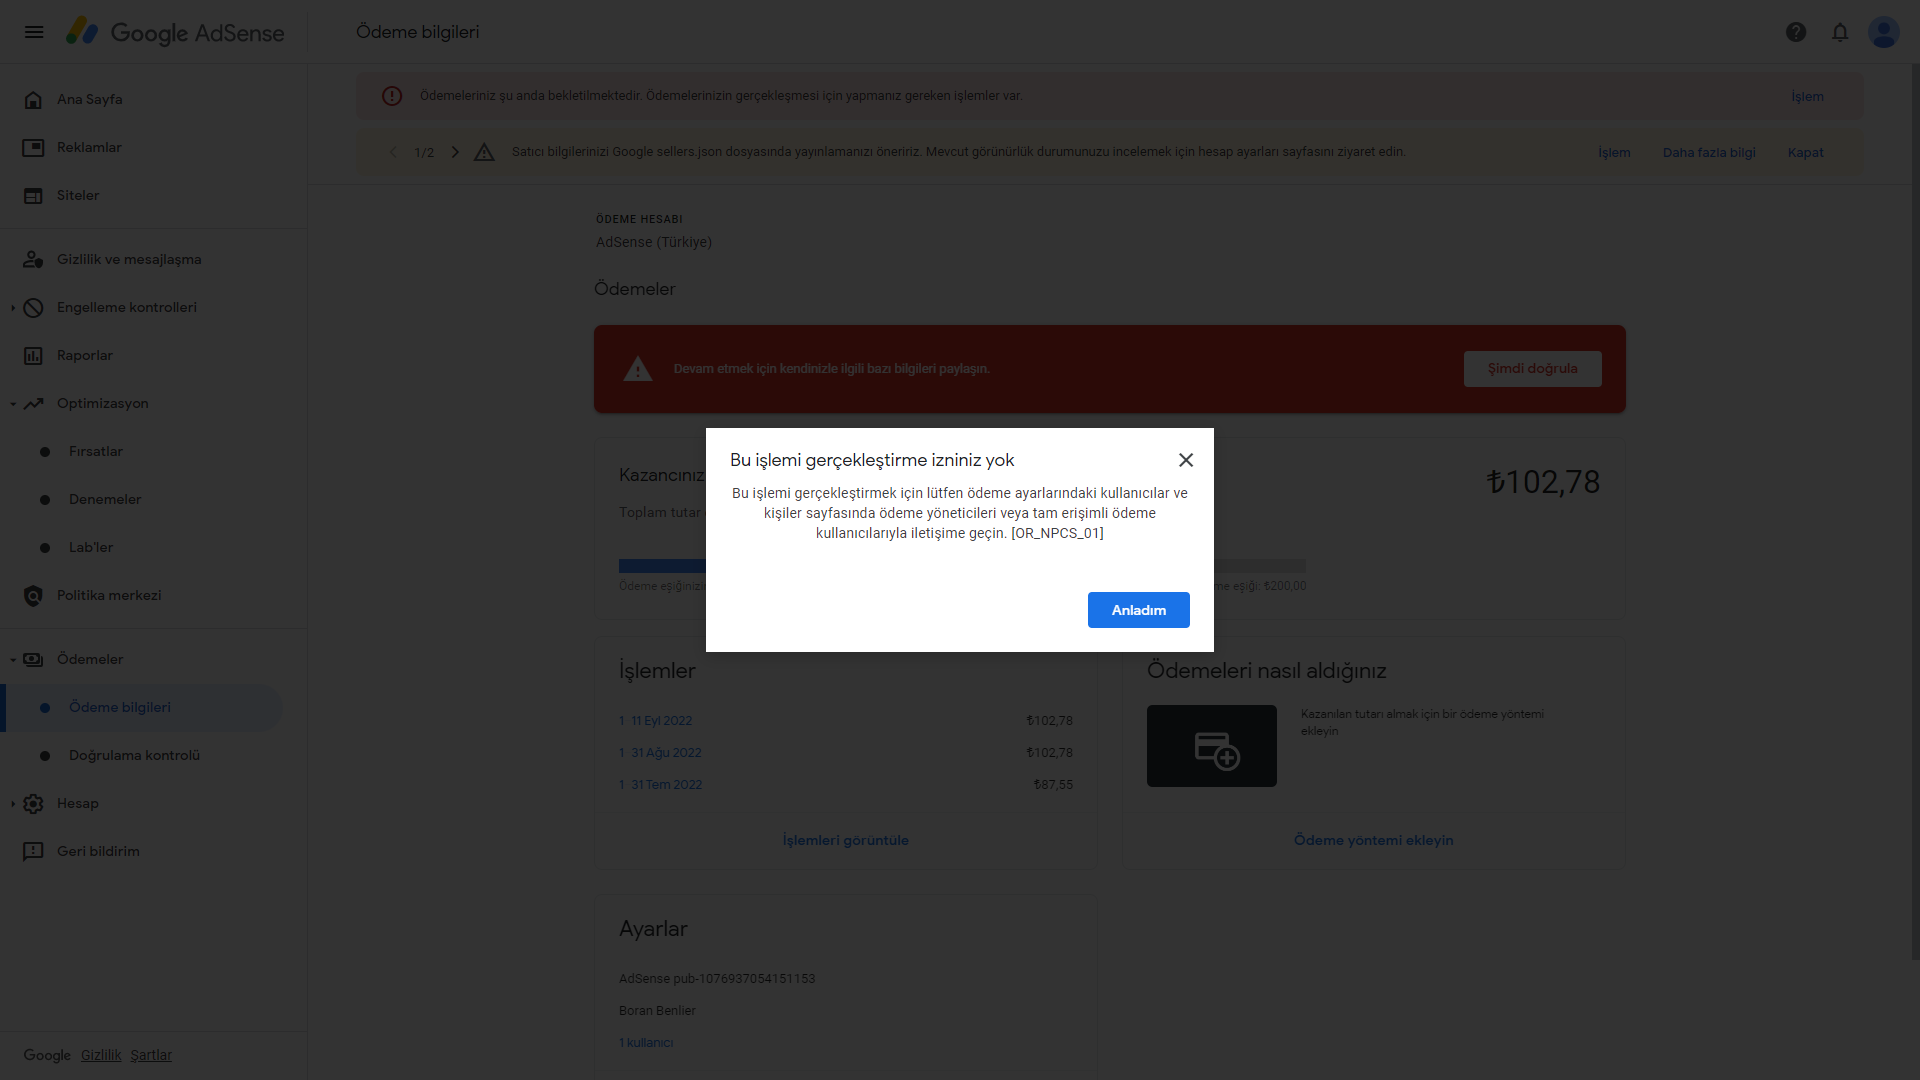This screenshot has width=1920, height=1080.
Task: Open the 11 Eyl 2022 transaction
Action: [x=662, y=721]
